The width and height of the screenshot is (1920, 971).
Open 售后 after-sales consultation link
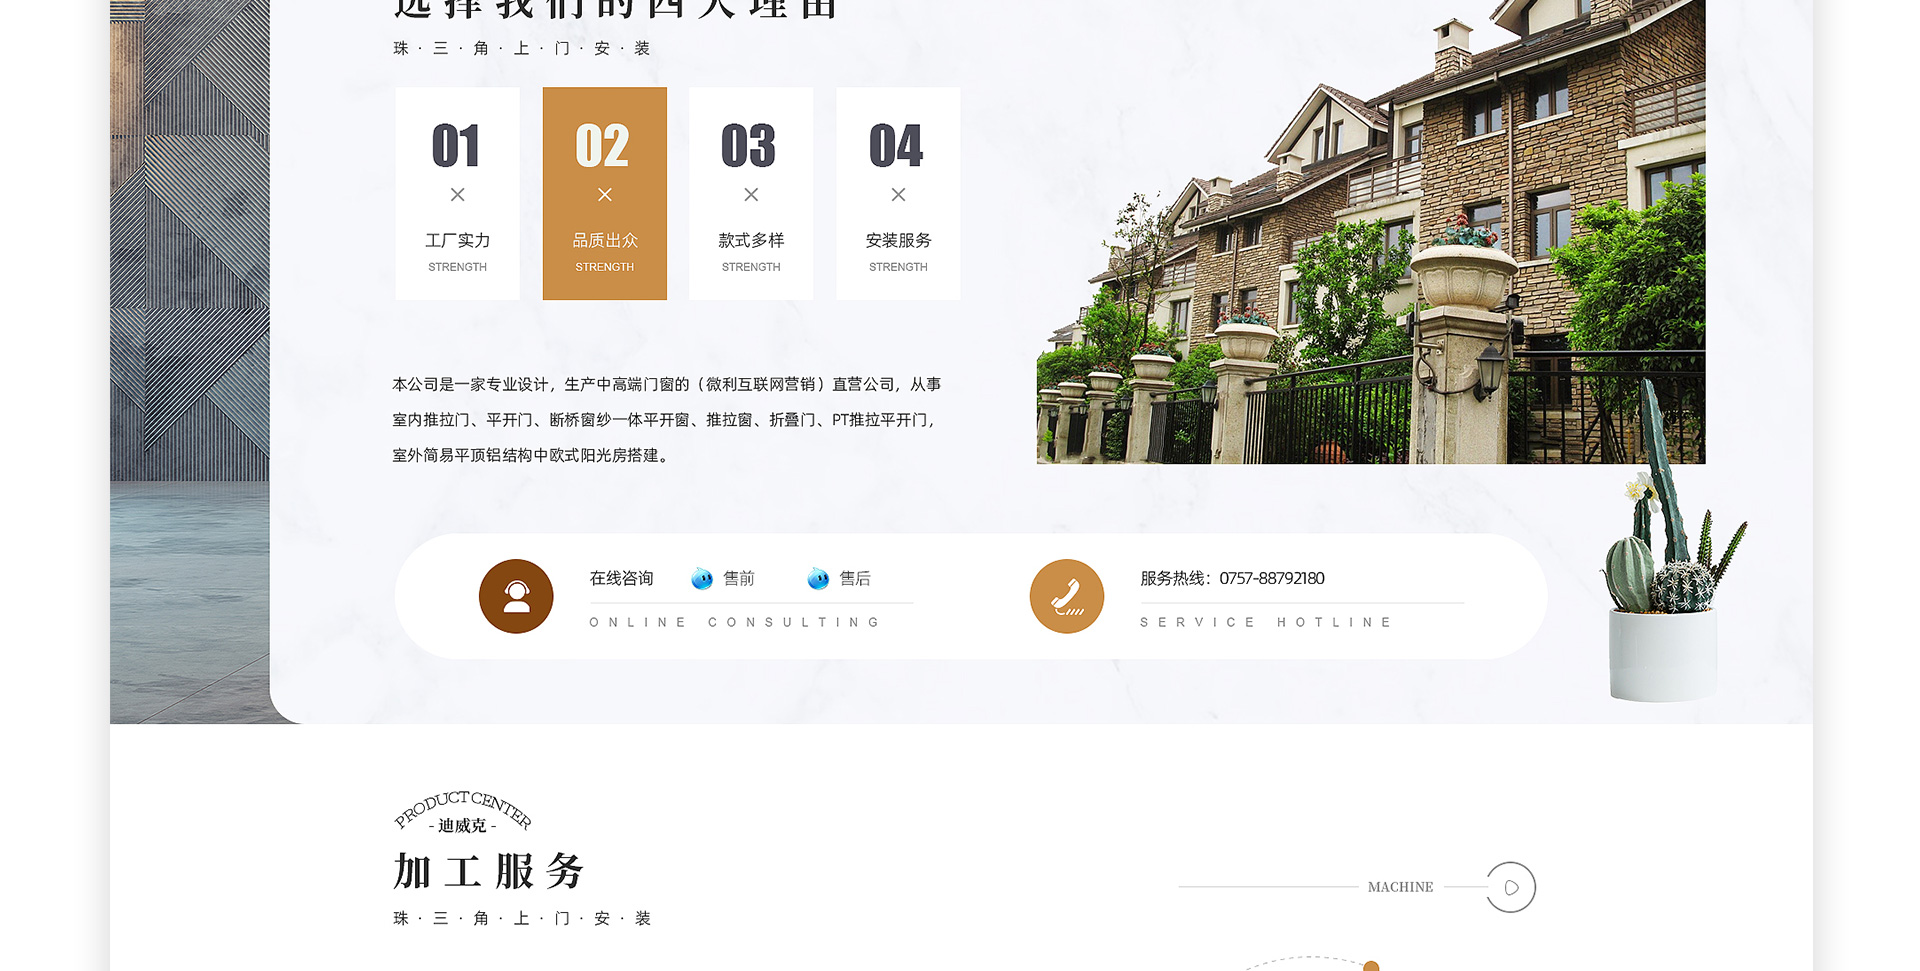pos(855,579)
